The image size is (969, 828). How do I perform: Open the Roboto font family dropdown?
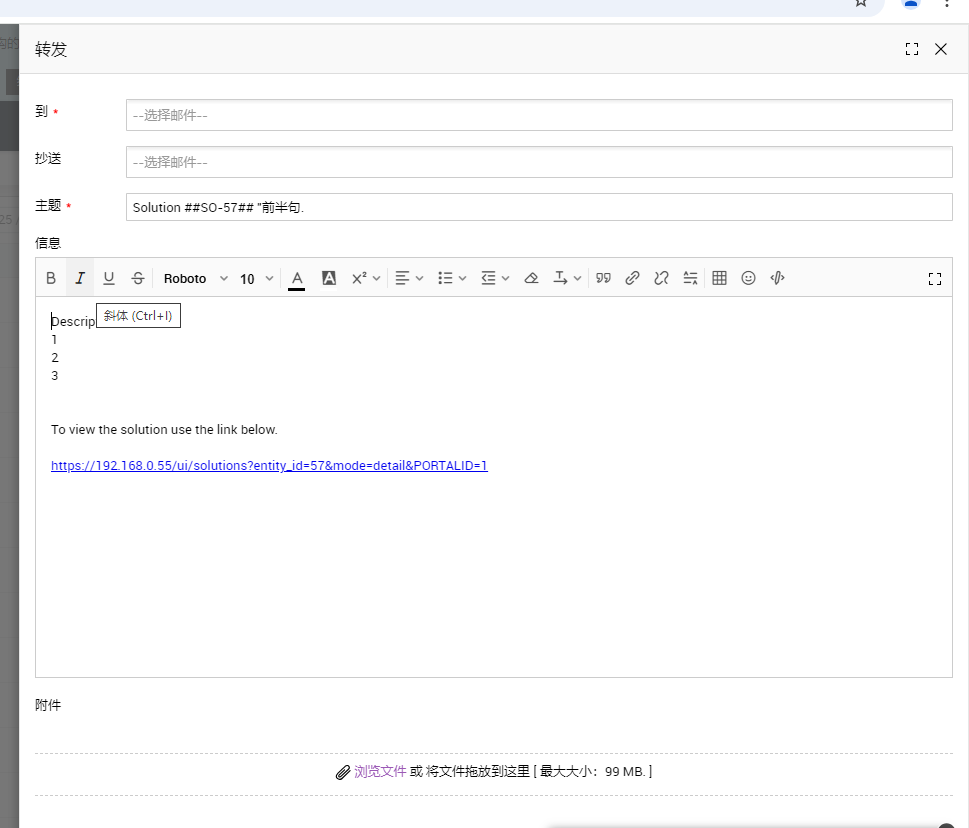coord(196,279)
